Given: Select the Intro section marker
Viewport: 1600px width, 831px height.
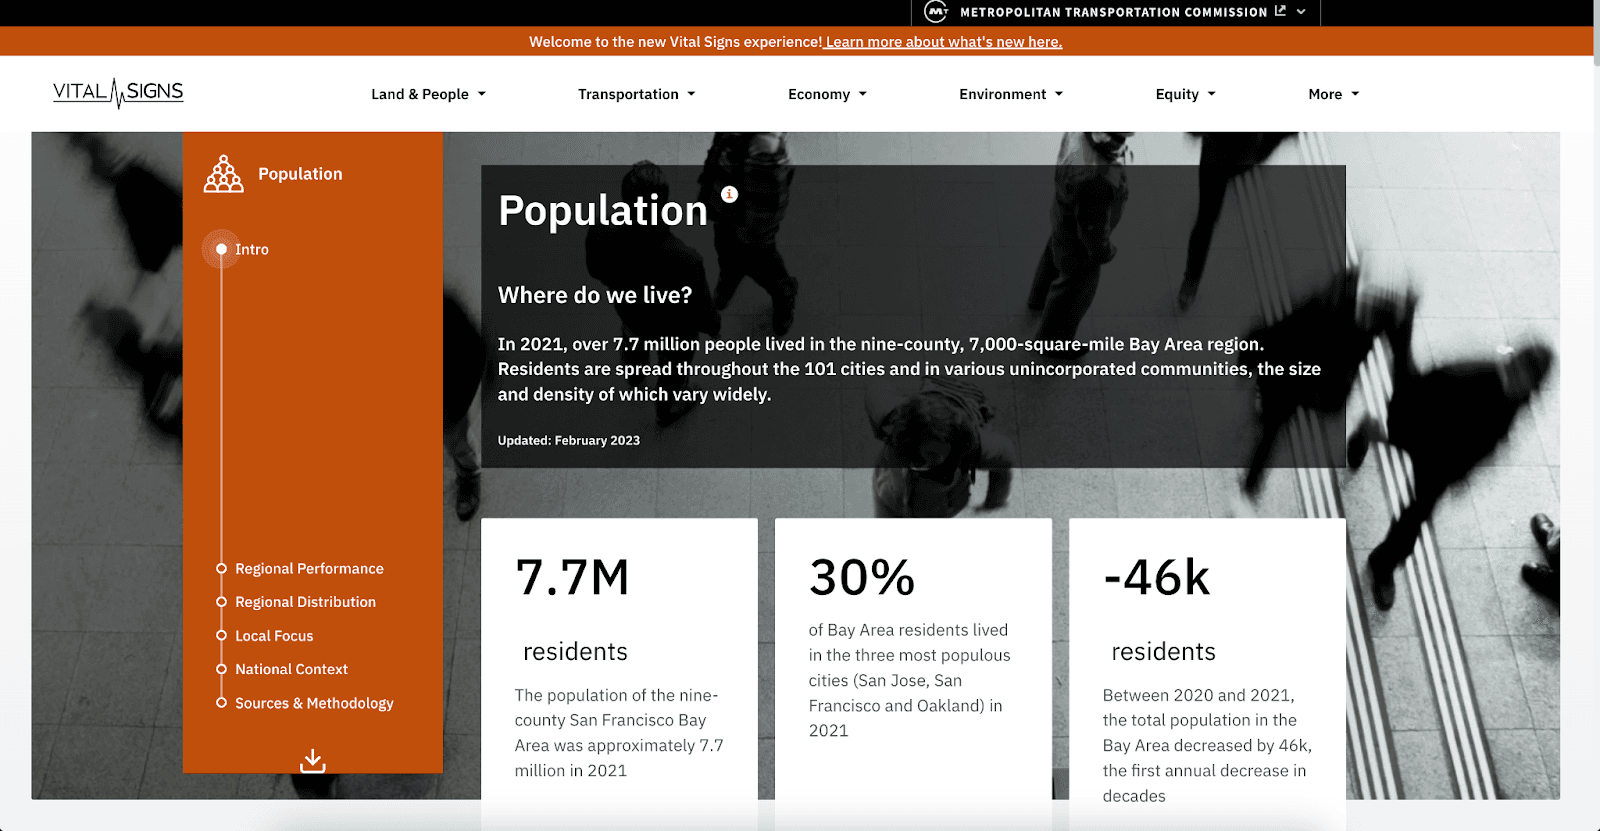Looking at the screenshot, I should point(222,249).
